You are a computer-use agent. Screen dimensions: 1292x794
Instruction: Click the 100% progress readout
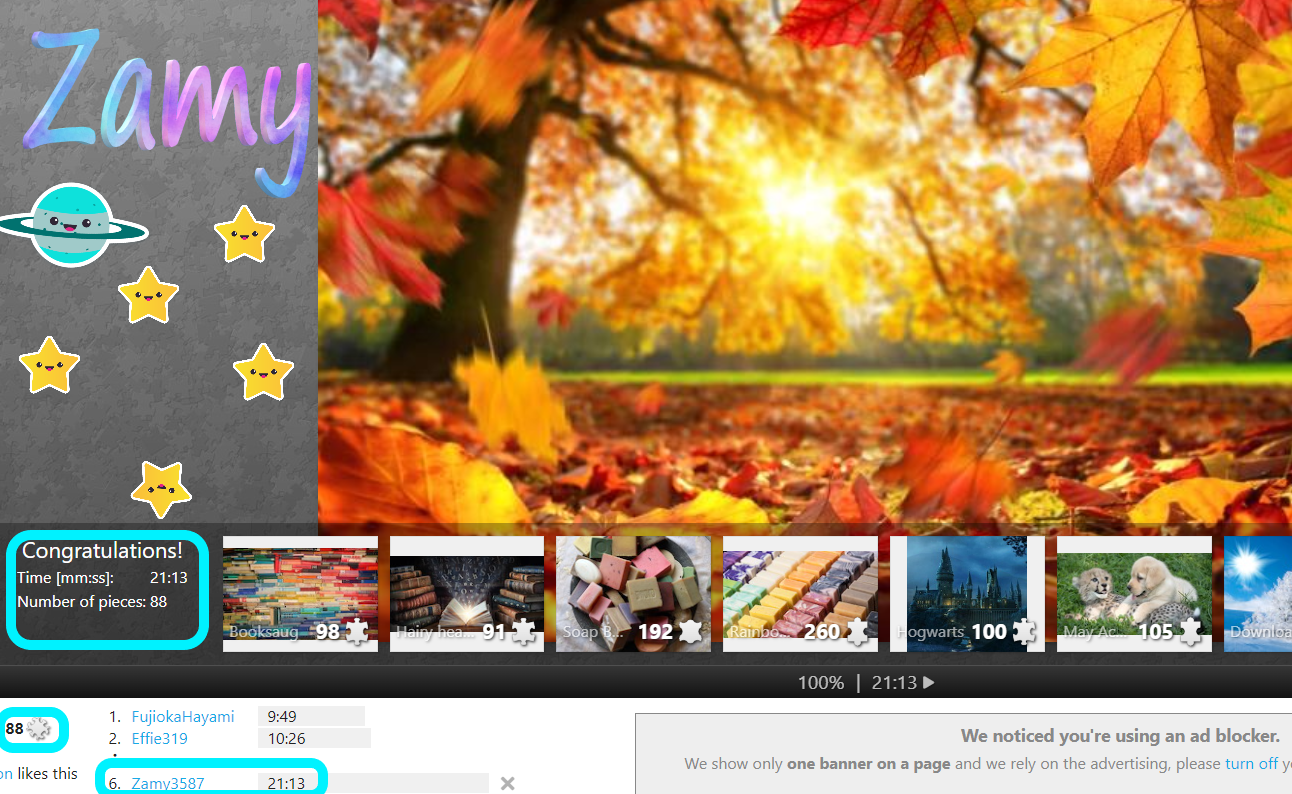tap(821, 683)
